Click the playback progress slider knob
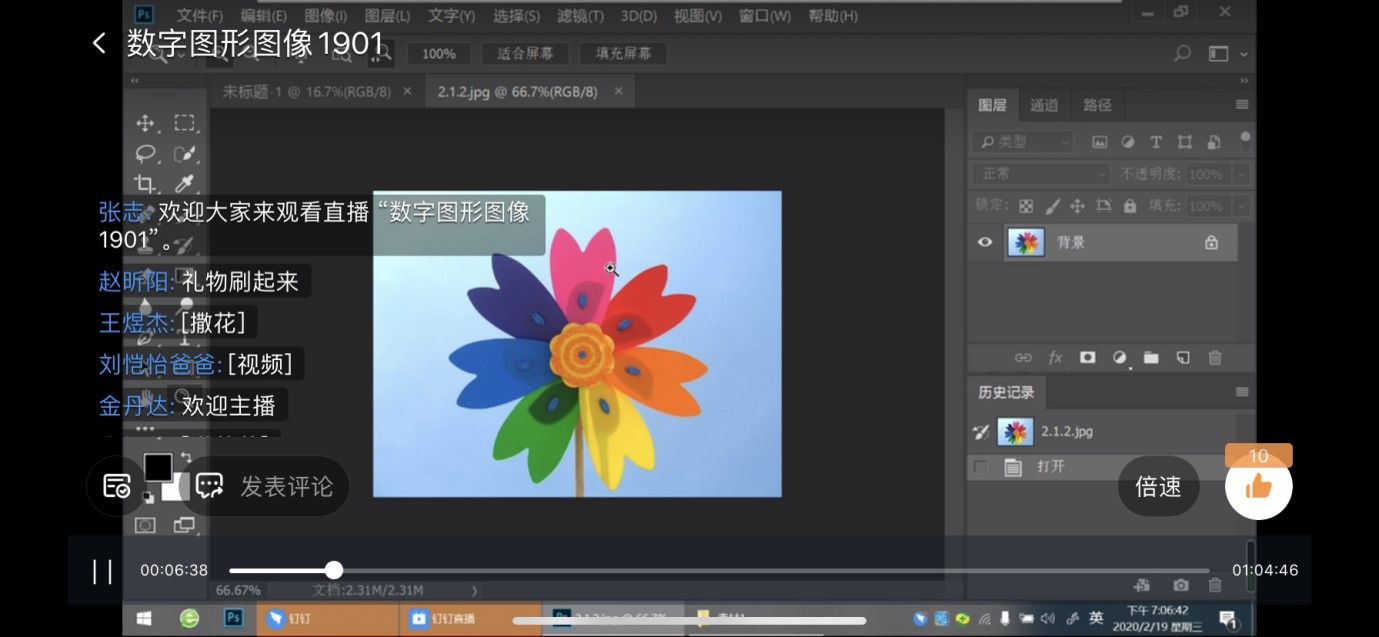Image resolution: width=1379 pixels, height=637 pixels. [x=334, y=570]
